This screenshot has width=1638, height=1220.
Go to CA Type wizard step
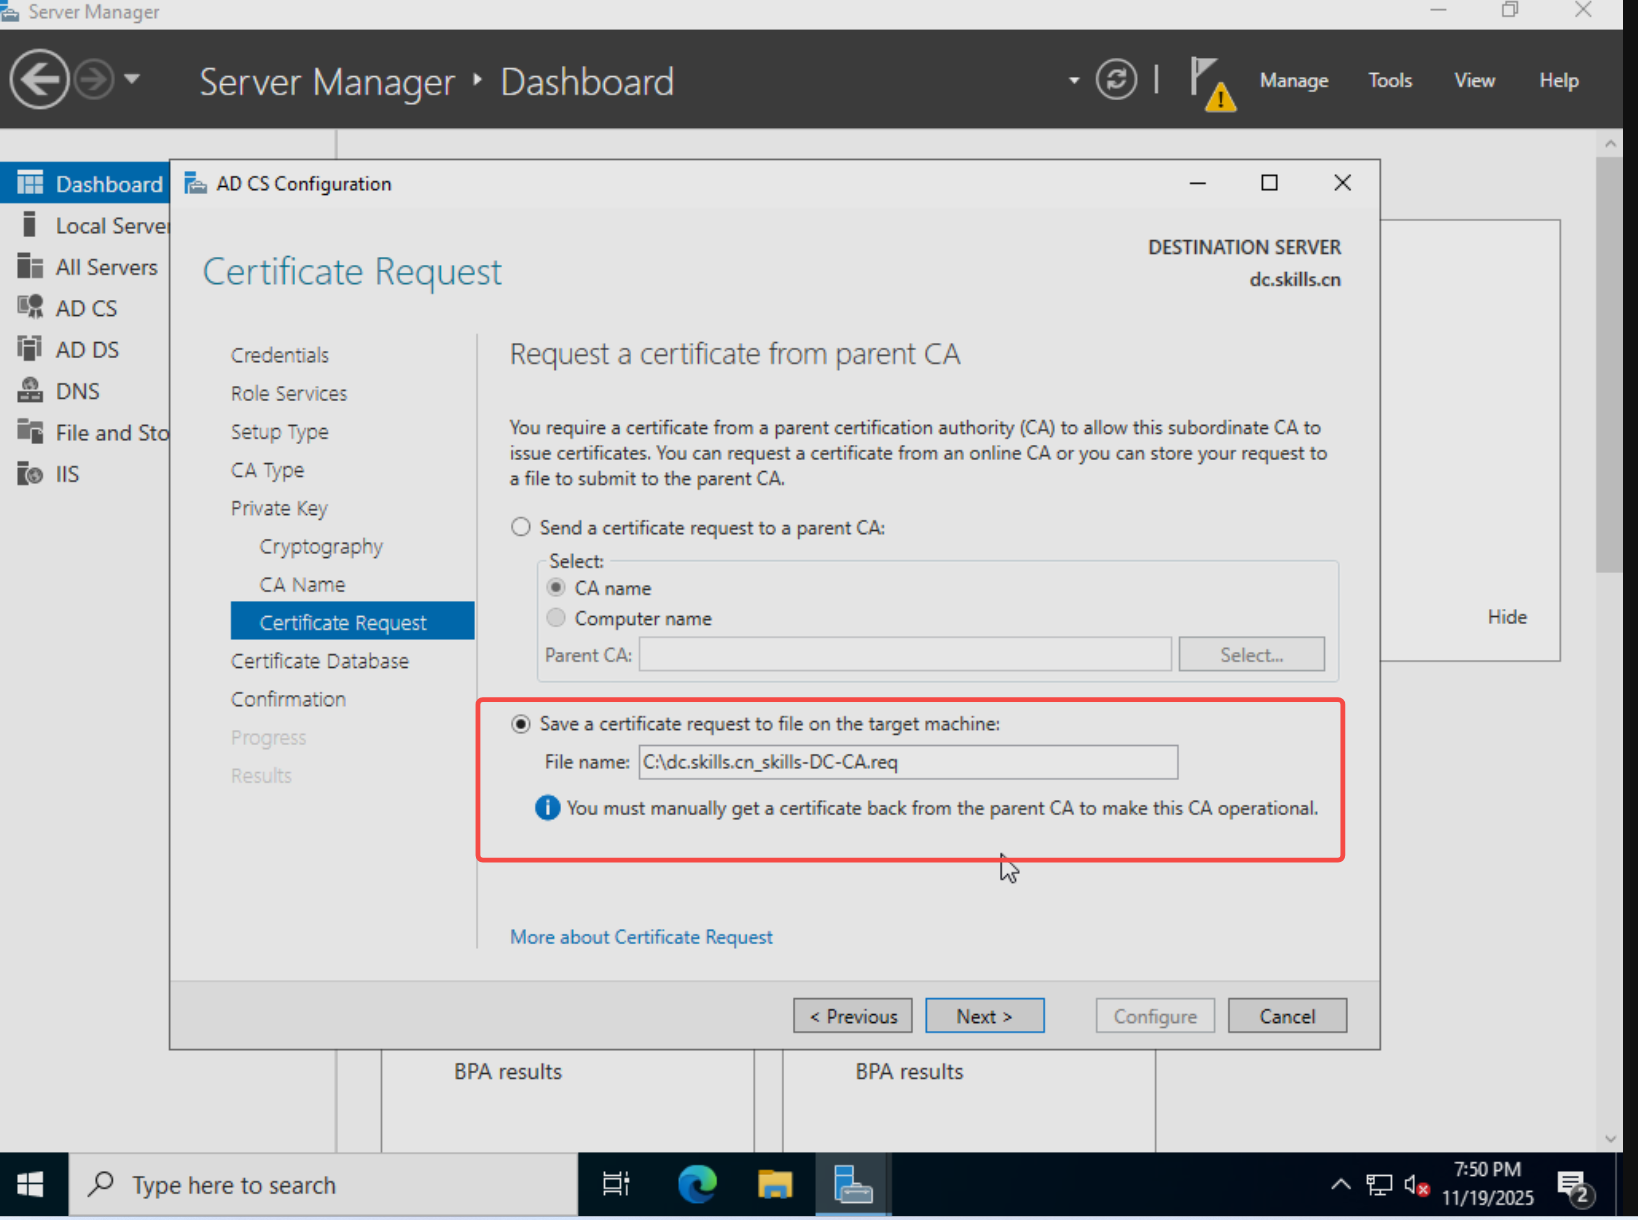(x=267, y=470)
